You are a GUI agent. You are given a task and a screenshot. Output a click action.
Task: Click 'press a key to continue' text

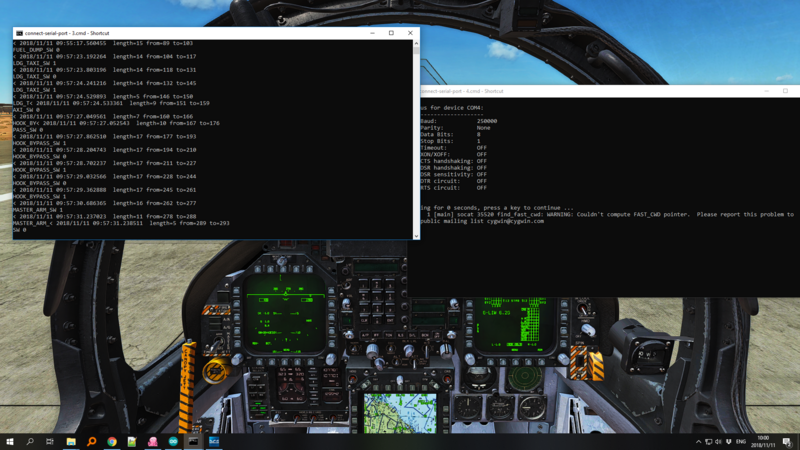click(x=521, y=208)
